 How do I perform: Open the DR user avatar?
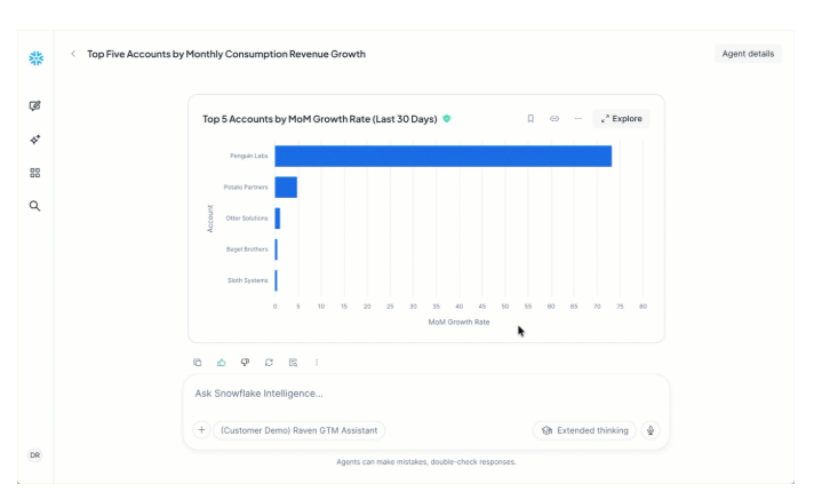[x=35, y=455]
